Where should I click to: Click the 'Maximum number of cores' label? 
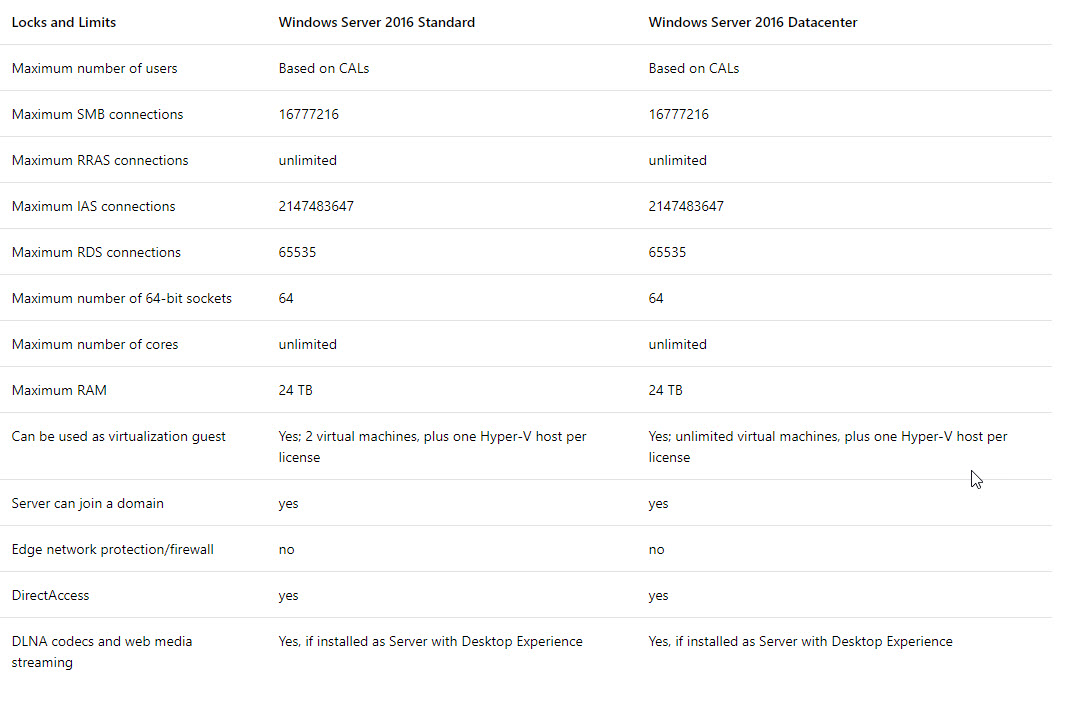(94, 345)
